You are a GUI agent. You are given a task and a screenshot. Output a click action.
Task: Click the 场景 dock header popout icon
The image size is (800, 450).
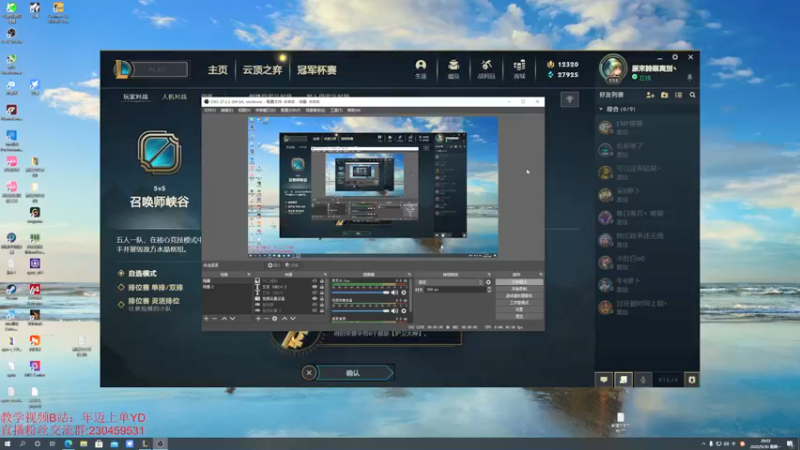(x=248, y=274)
